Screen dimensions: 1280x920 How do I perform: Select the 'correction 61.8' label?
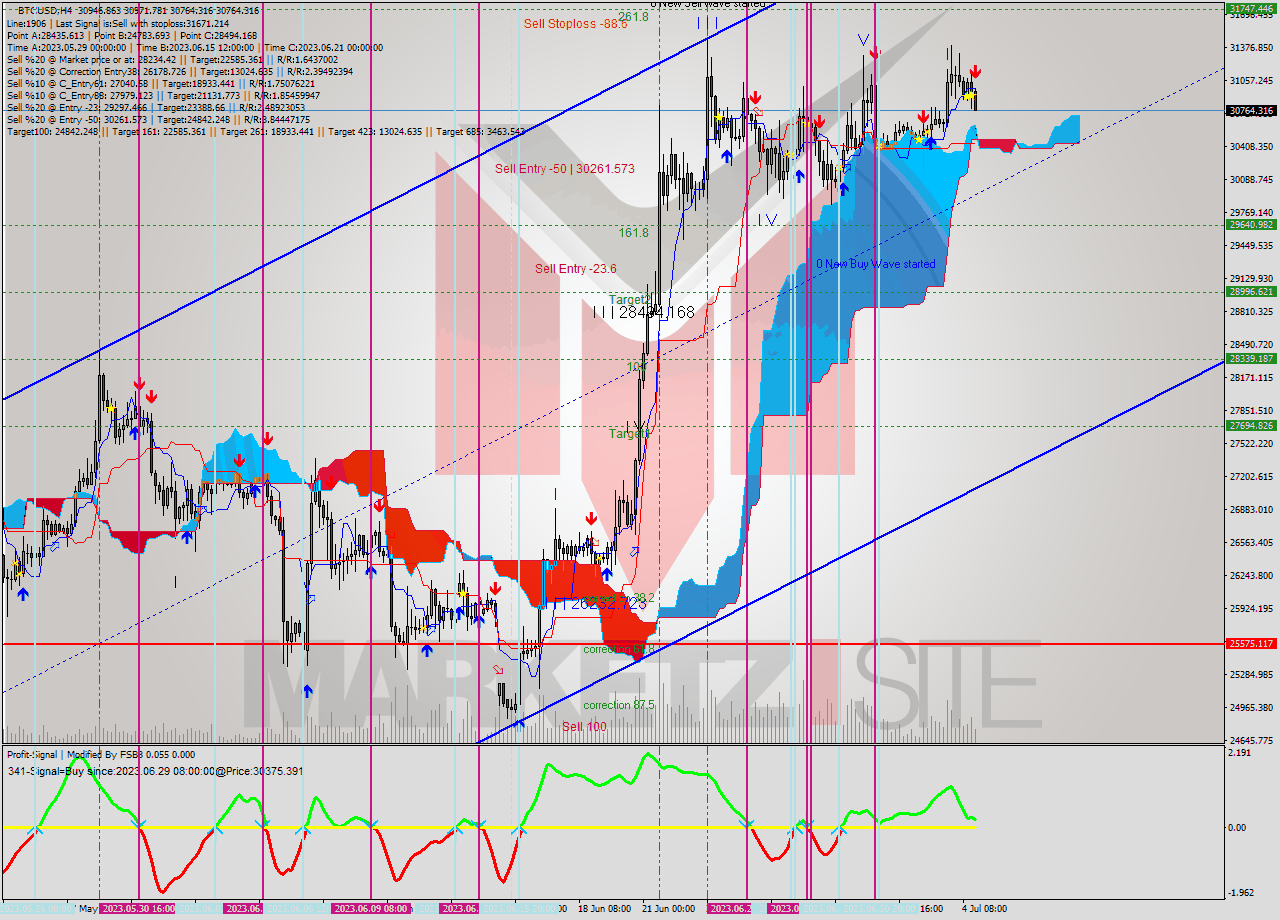point(619,649)
